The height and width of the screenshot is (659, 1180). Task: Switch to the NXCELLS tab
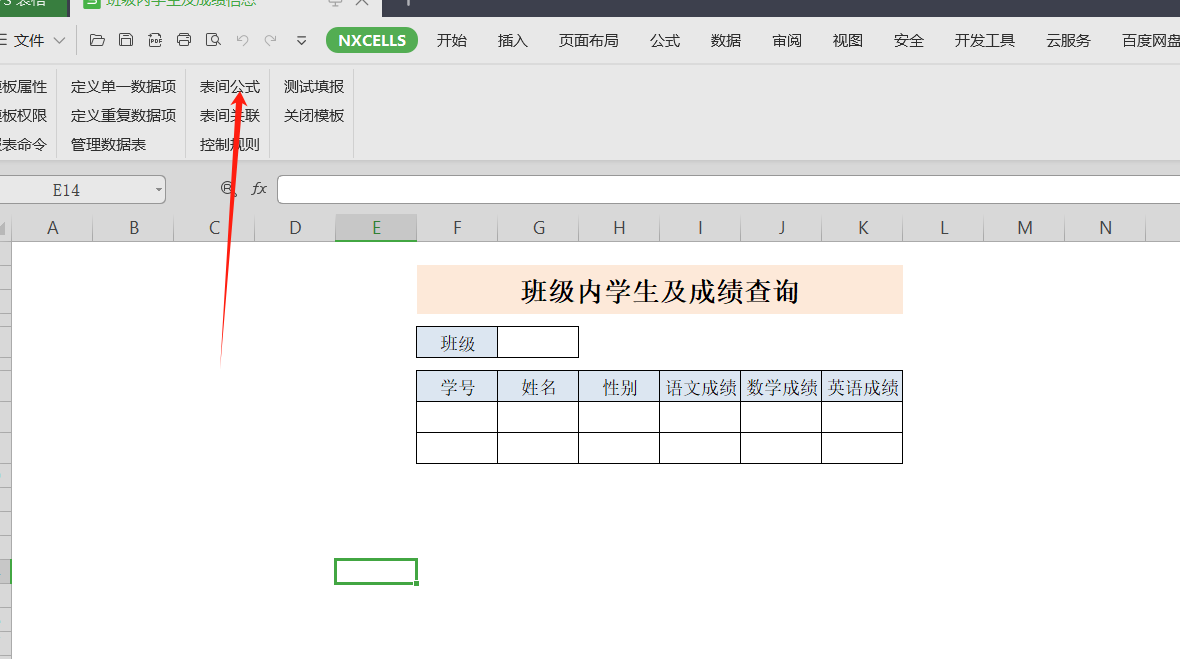click(x=372, y=41)
